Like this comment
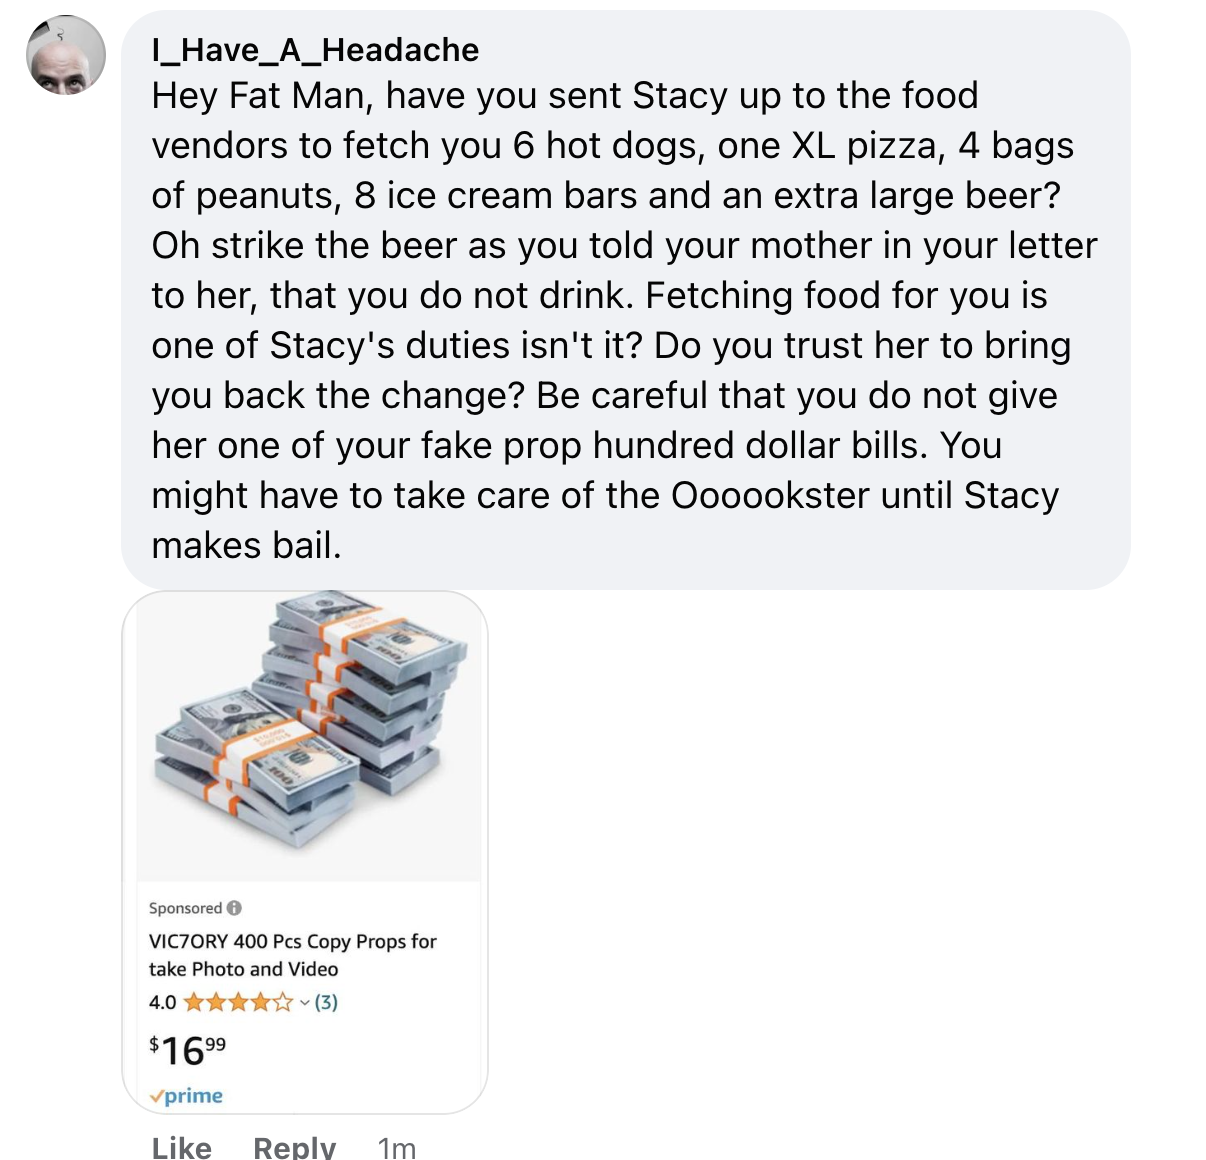 (x=182, y=1147)
